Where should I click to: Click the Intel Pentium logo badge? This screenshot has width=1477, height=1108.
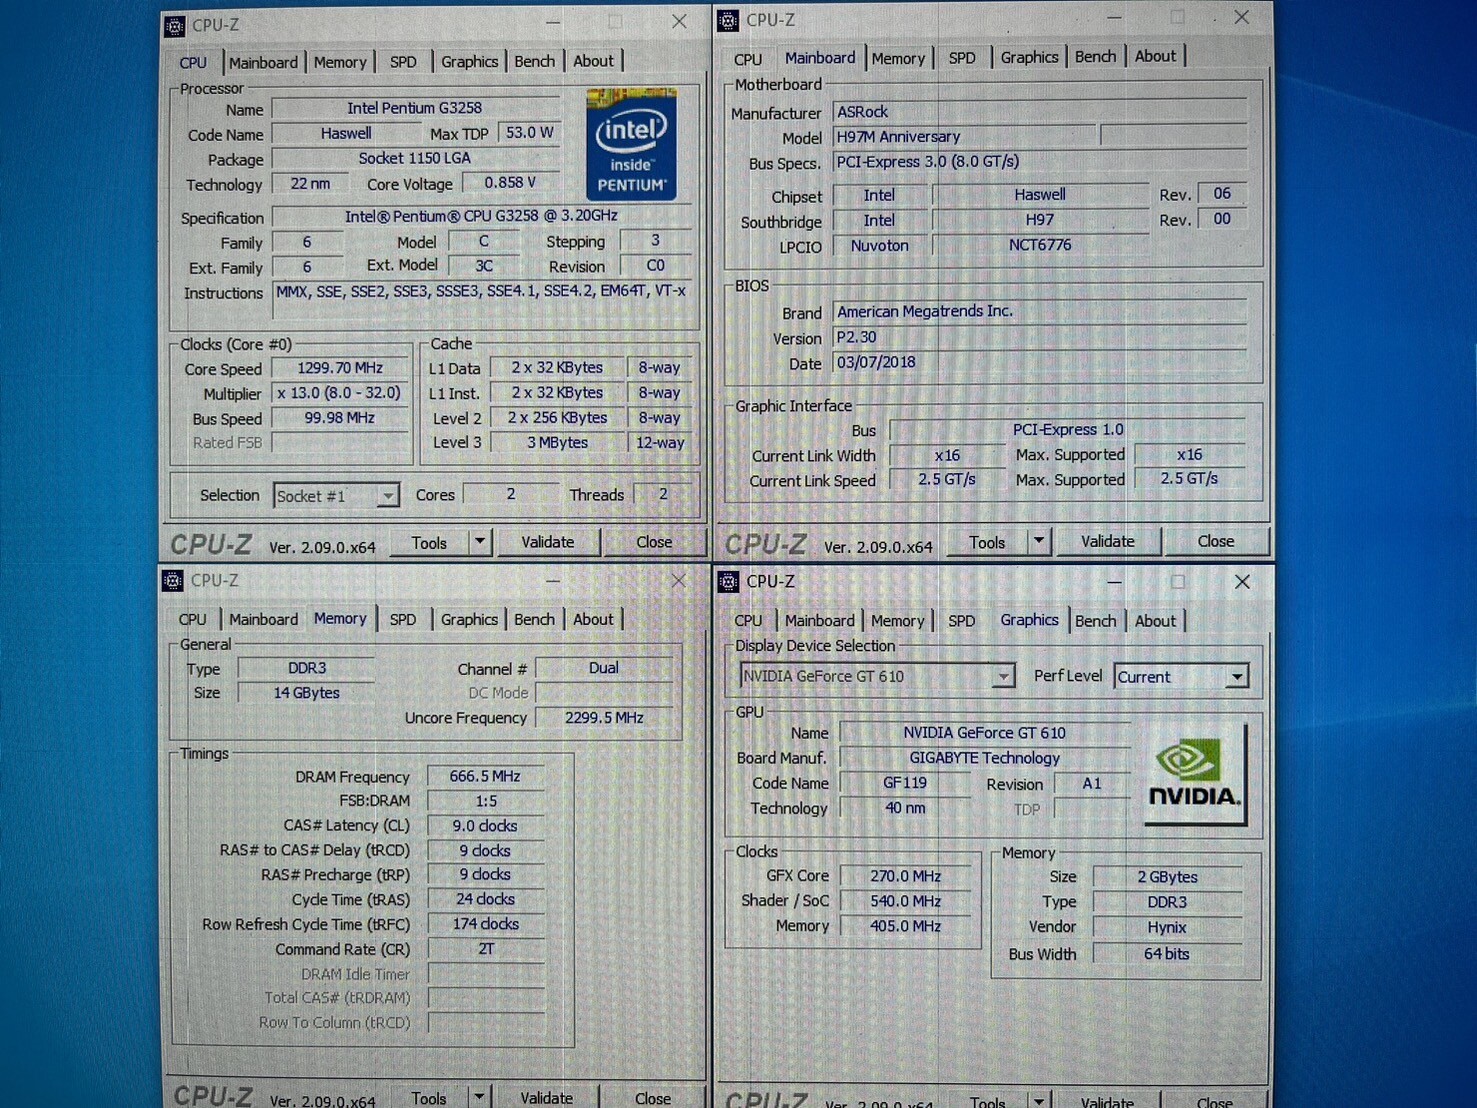631,144
